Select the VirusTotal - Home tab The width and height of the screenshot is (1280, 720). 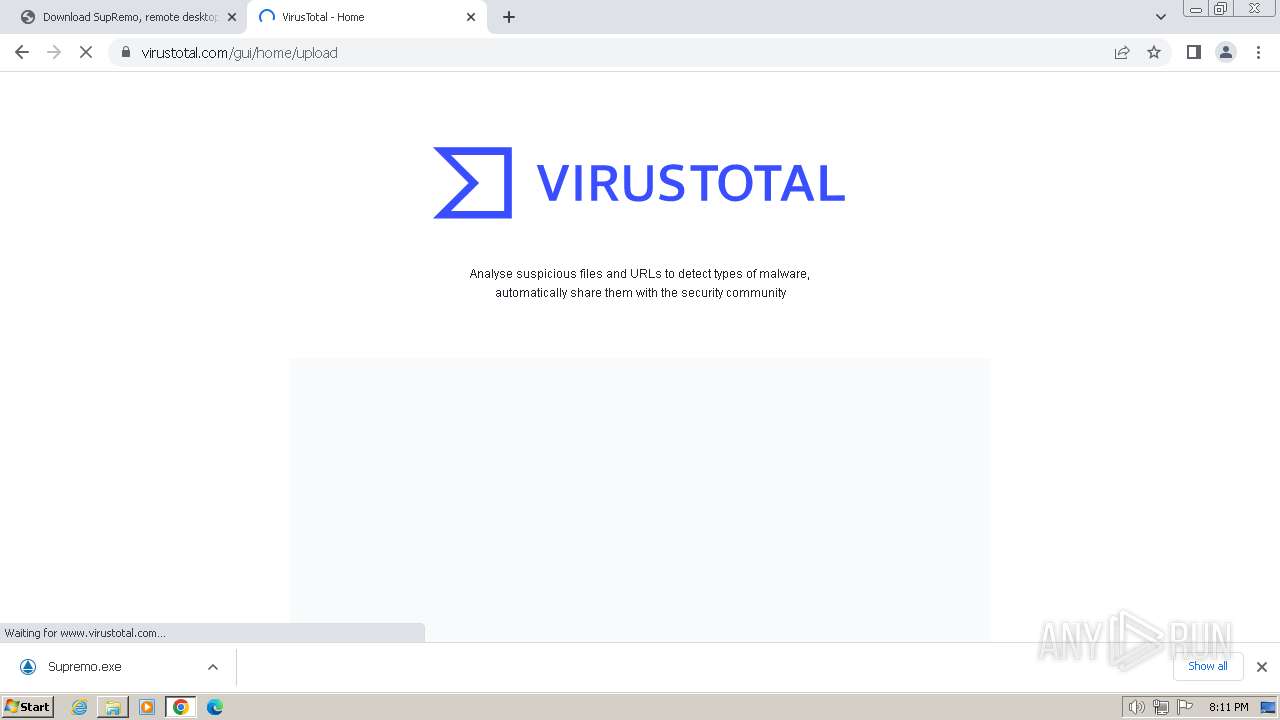pyautogui.click(x=367, y=17)
